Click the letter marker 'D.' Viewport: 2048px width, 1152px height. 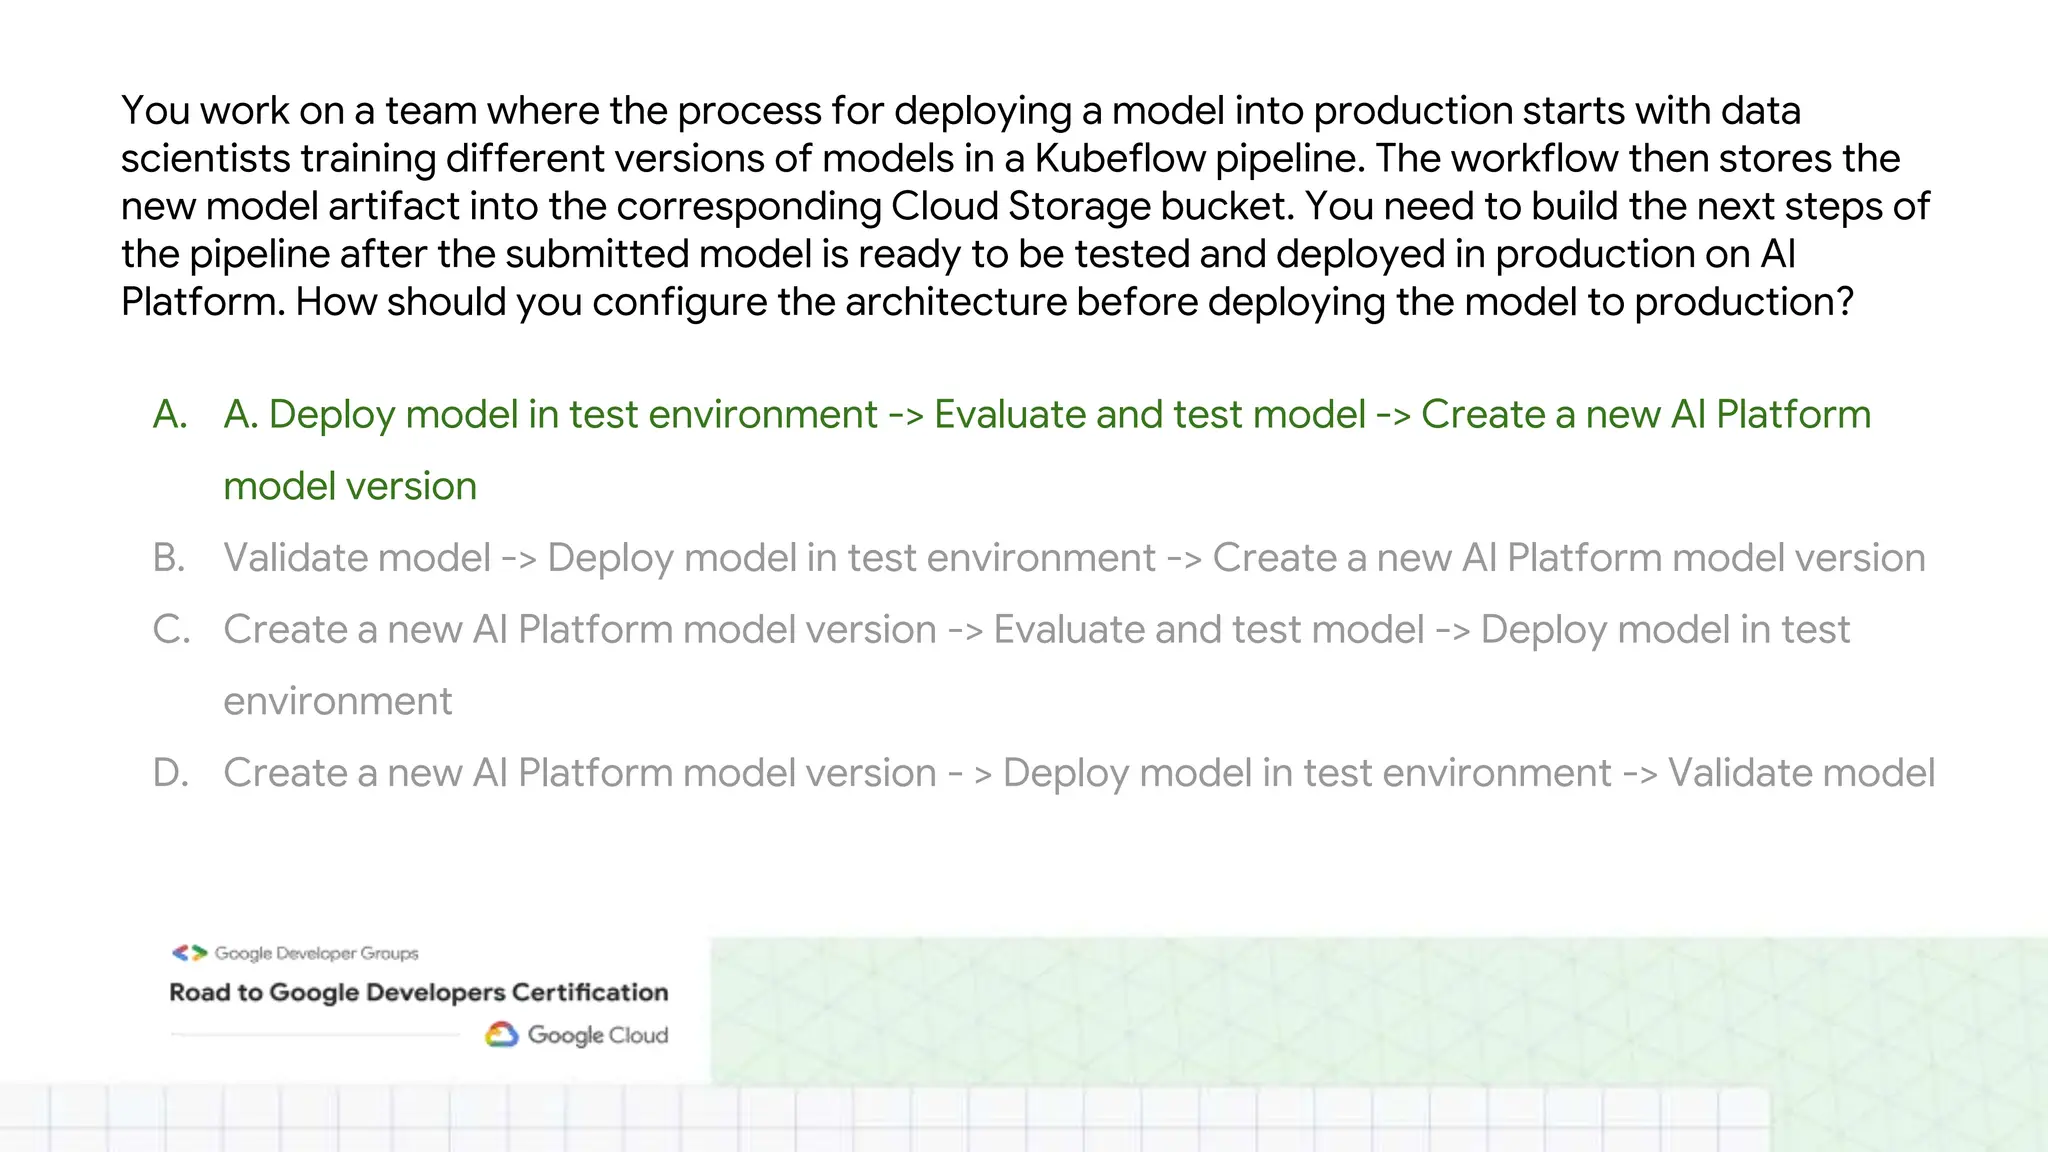171,773
